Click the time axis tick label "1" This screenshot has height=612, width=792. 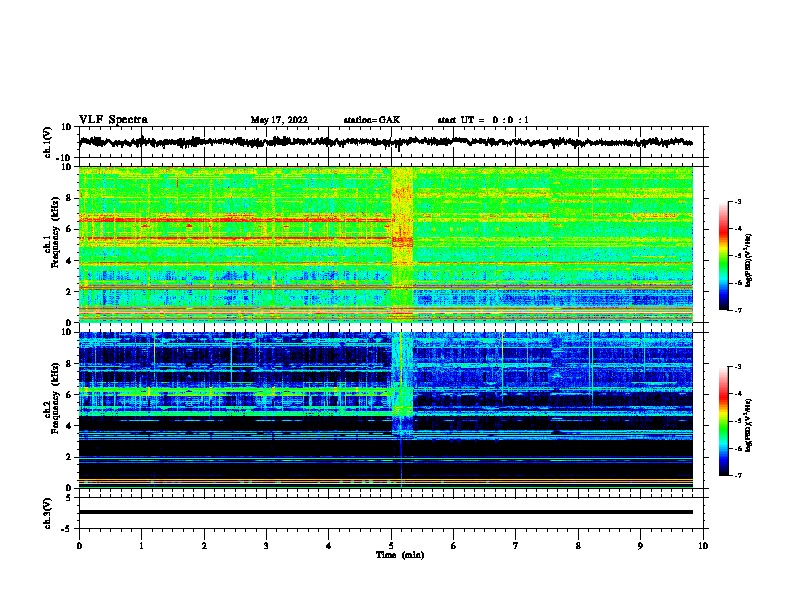[x=141, y=546]
